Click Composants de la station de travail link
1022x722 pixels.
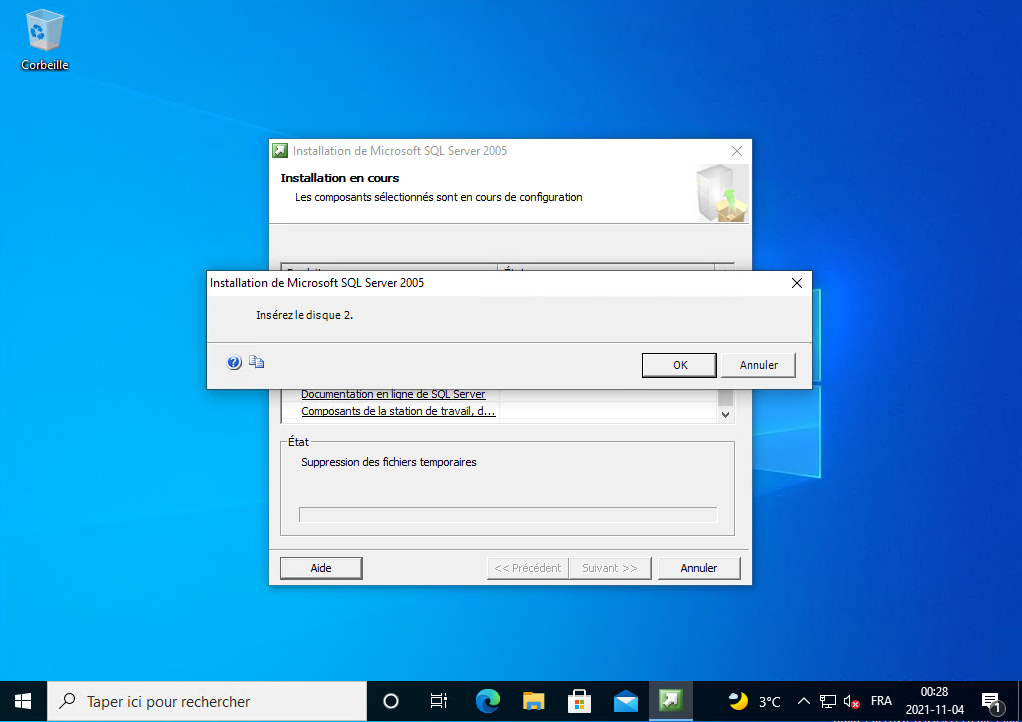398,411
